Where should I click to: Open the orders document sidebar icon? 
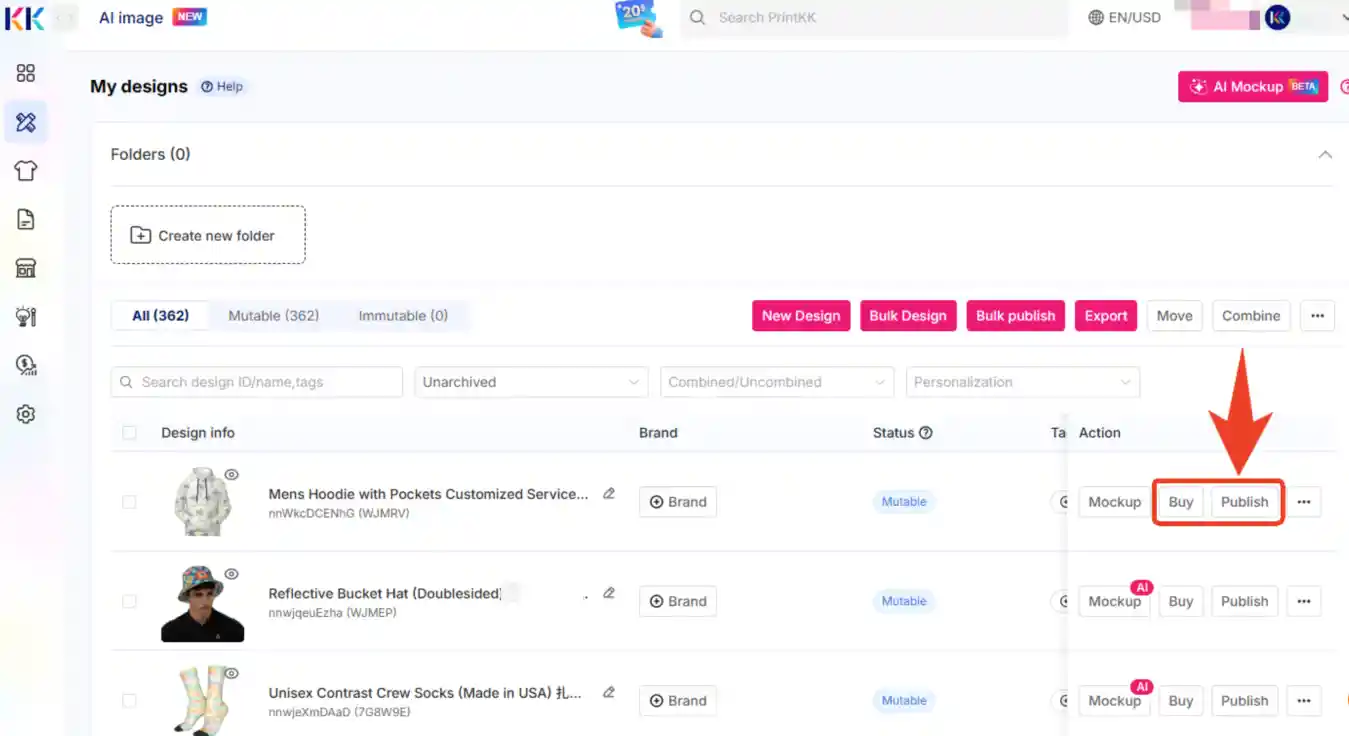click(26, 220)
